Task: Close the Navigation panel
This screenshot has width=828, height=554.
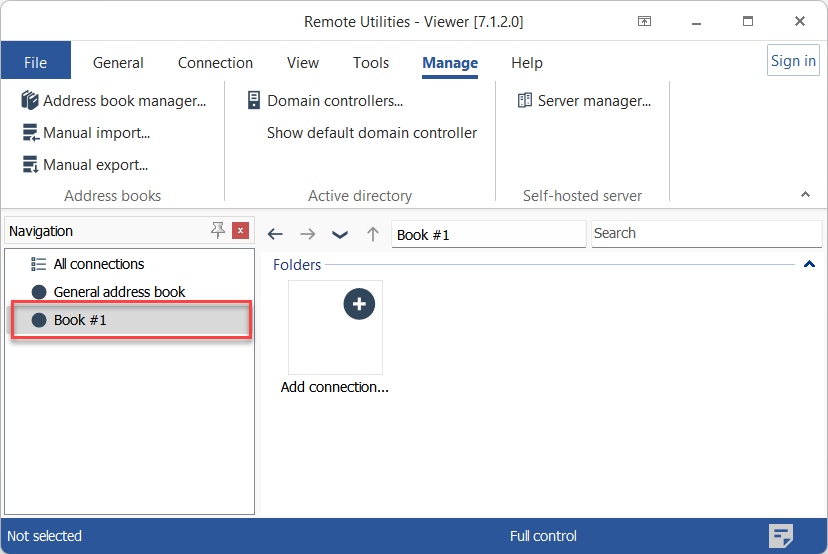Action: coord(240,231)
